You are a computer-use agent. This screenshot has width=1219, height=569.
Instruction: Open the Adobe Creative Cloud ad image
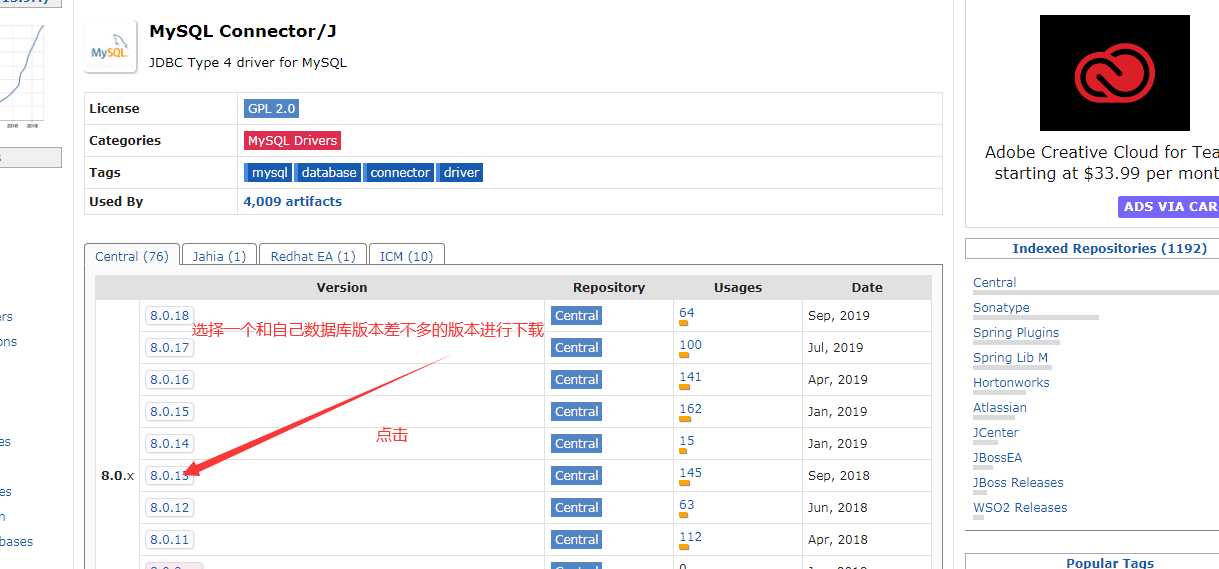(1115, 73)
